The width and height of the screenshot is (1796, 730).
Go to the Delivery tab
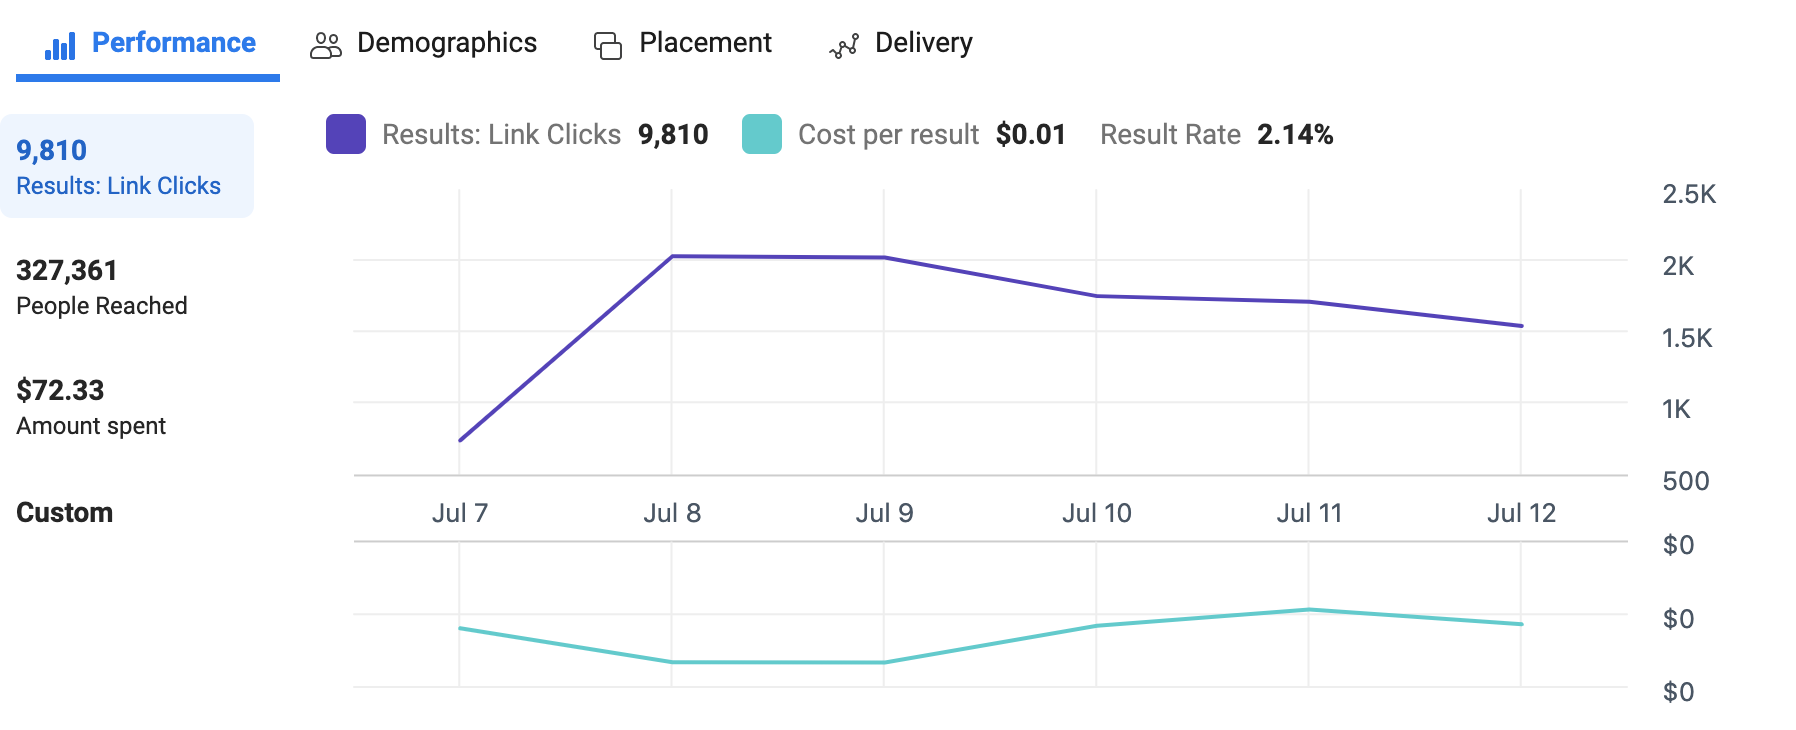923,43
